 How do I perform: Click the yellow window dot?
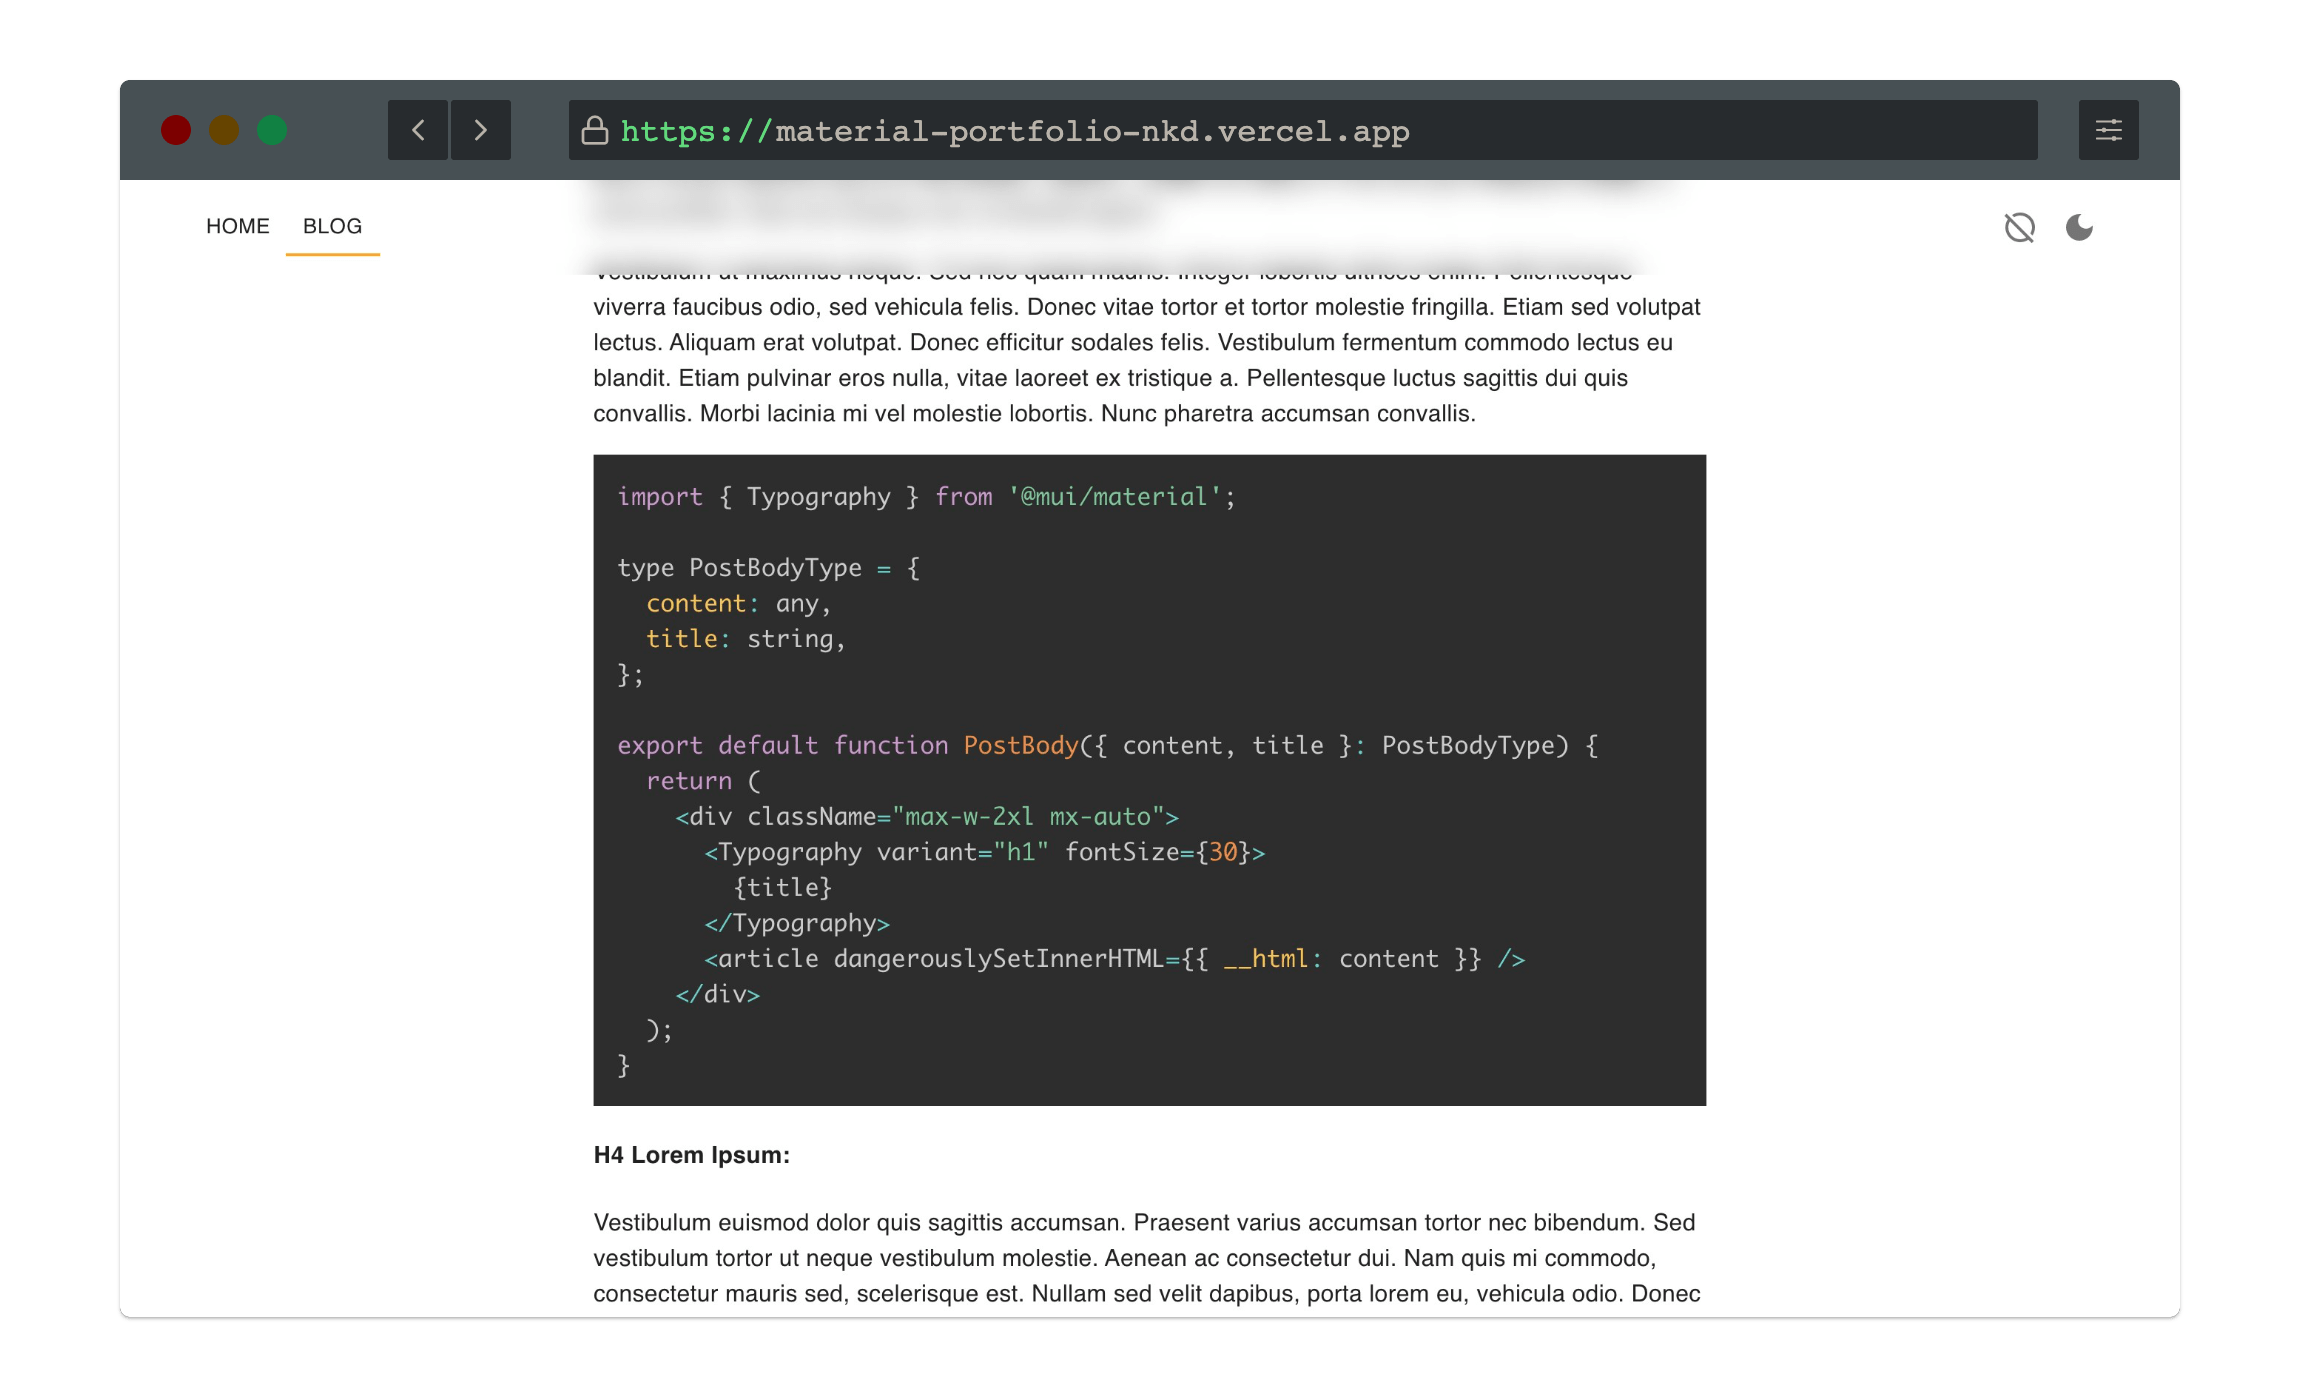(224, 130)
